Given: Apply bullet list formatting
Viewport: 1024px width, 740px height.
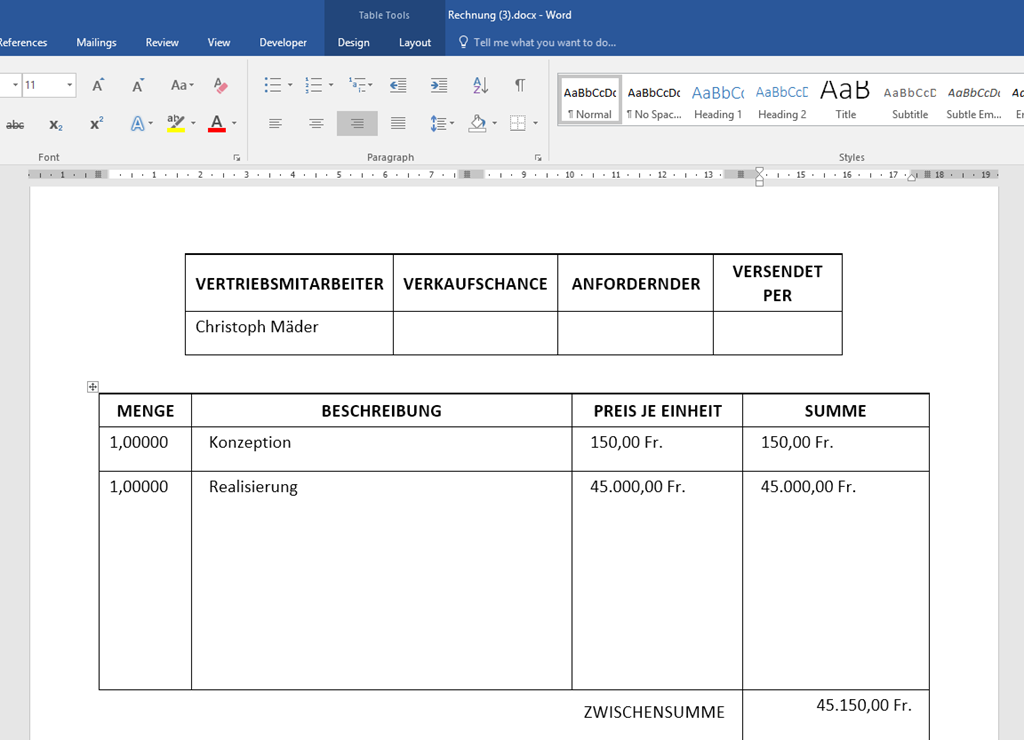Looking at the screenshot, I should tap(272, 86).
